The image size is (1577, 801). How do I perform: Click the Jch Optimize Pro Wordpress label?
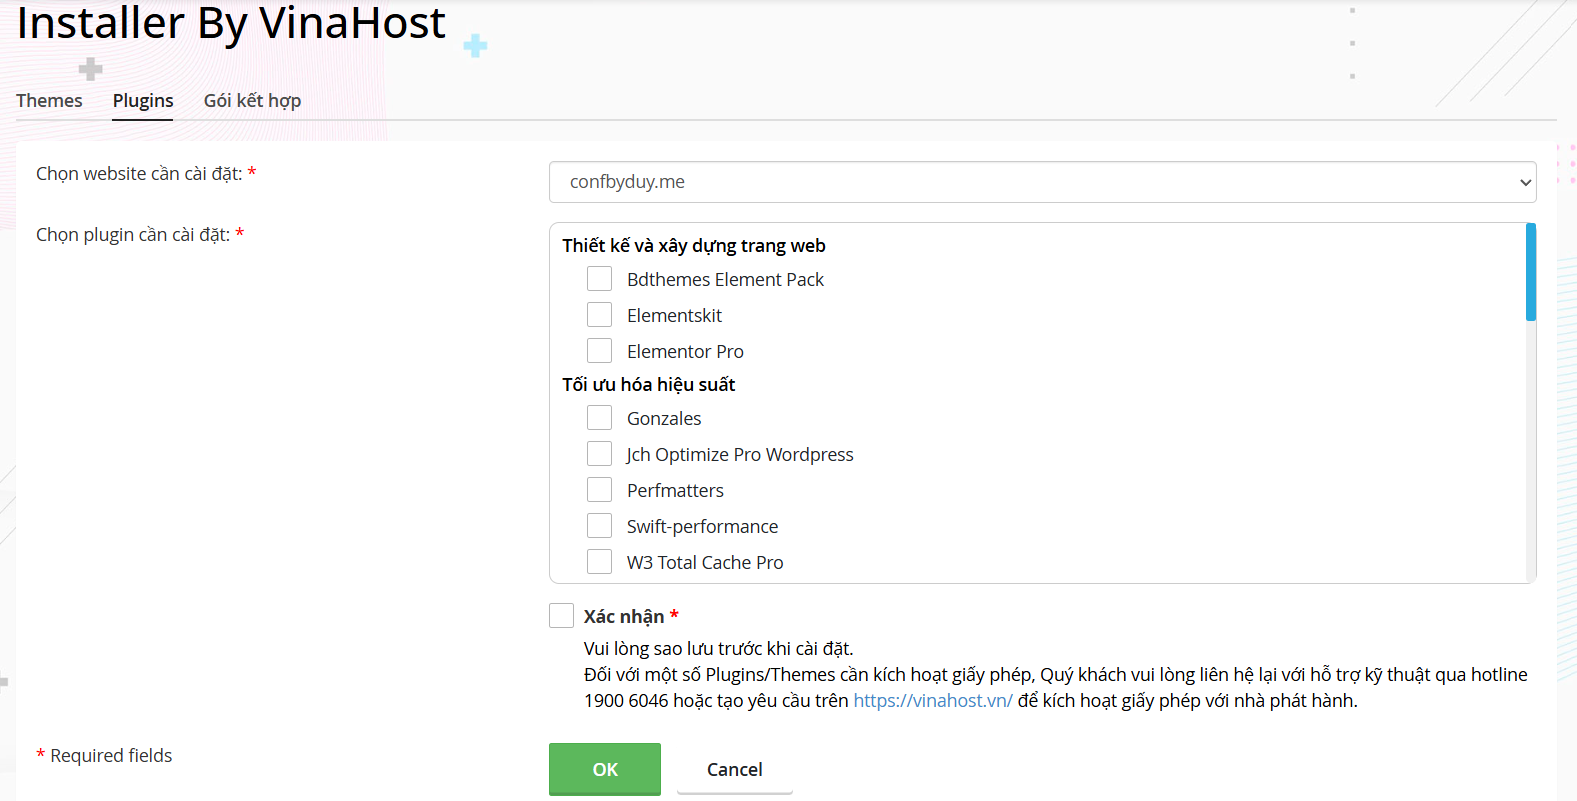(740, 455)
